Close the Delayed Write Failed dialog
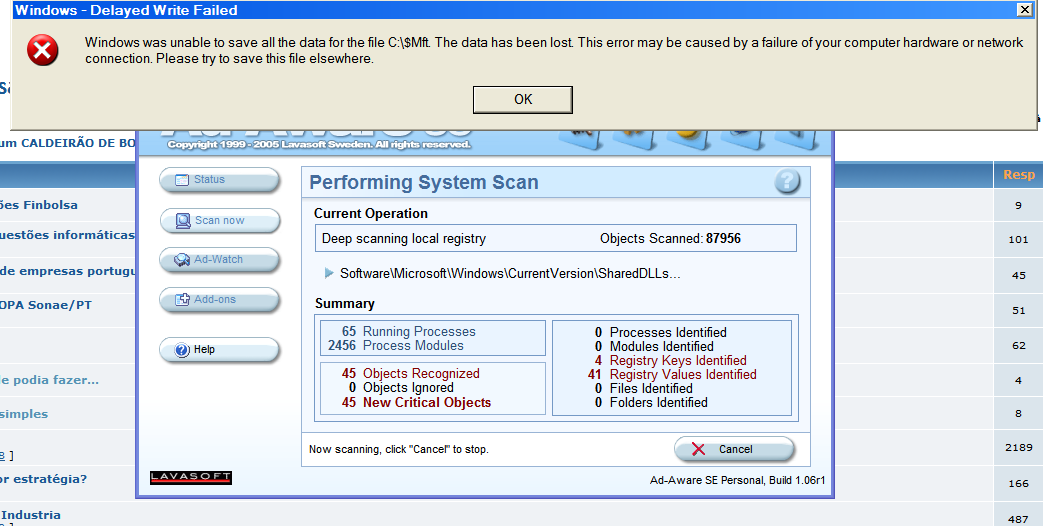 pyautogui.click(x=1024, y=9)
